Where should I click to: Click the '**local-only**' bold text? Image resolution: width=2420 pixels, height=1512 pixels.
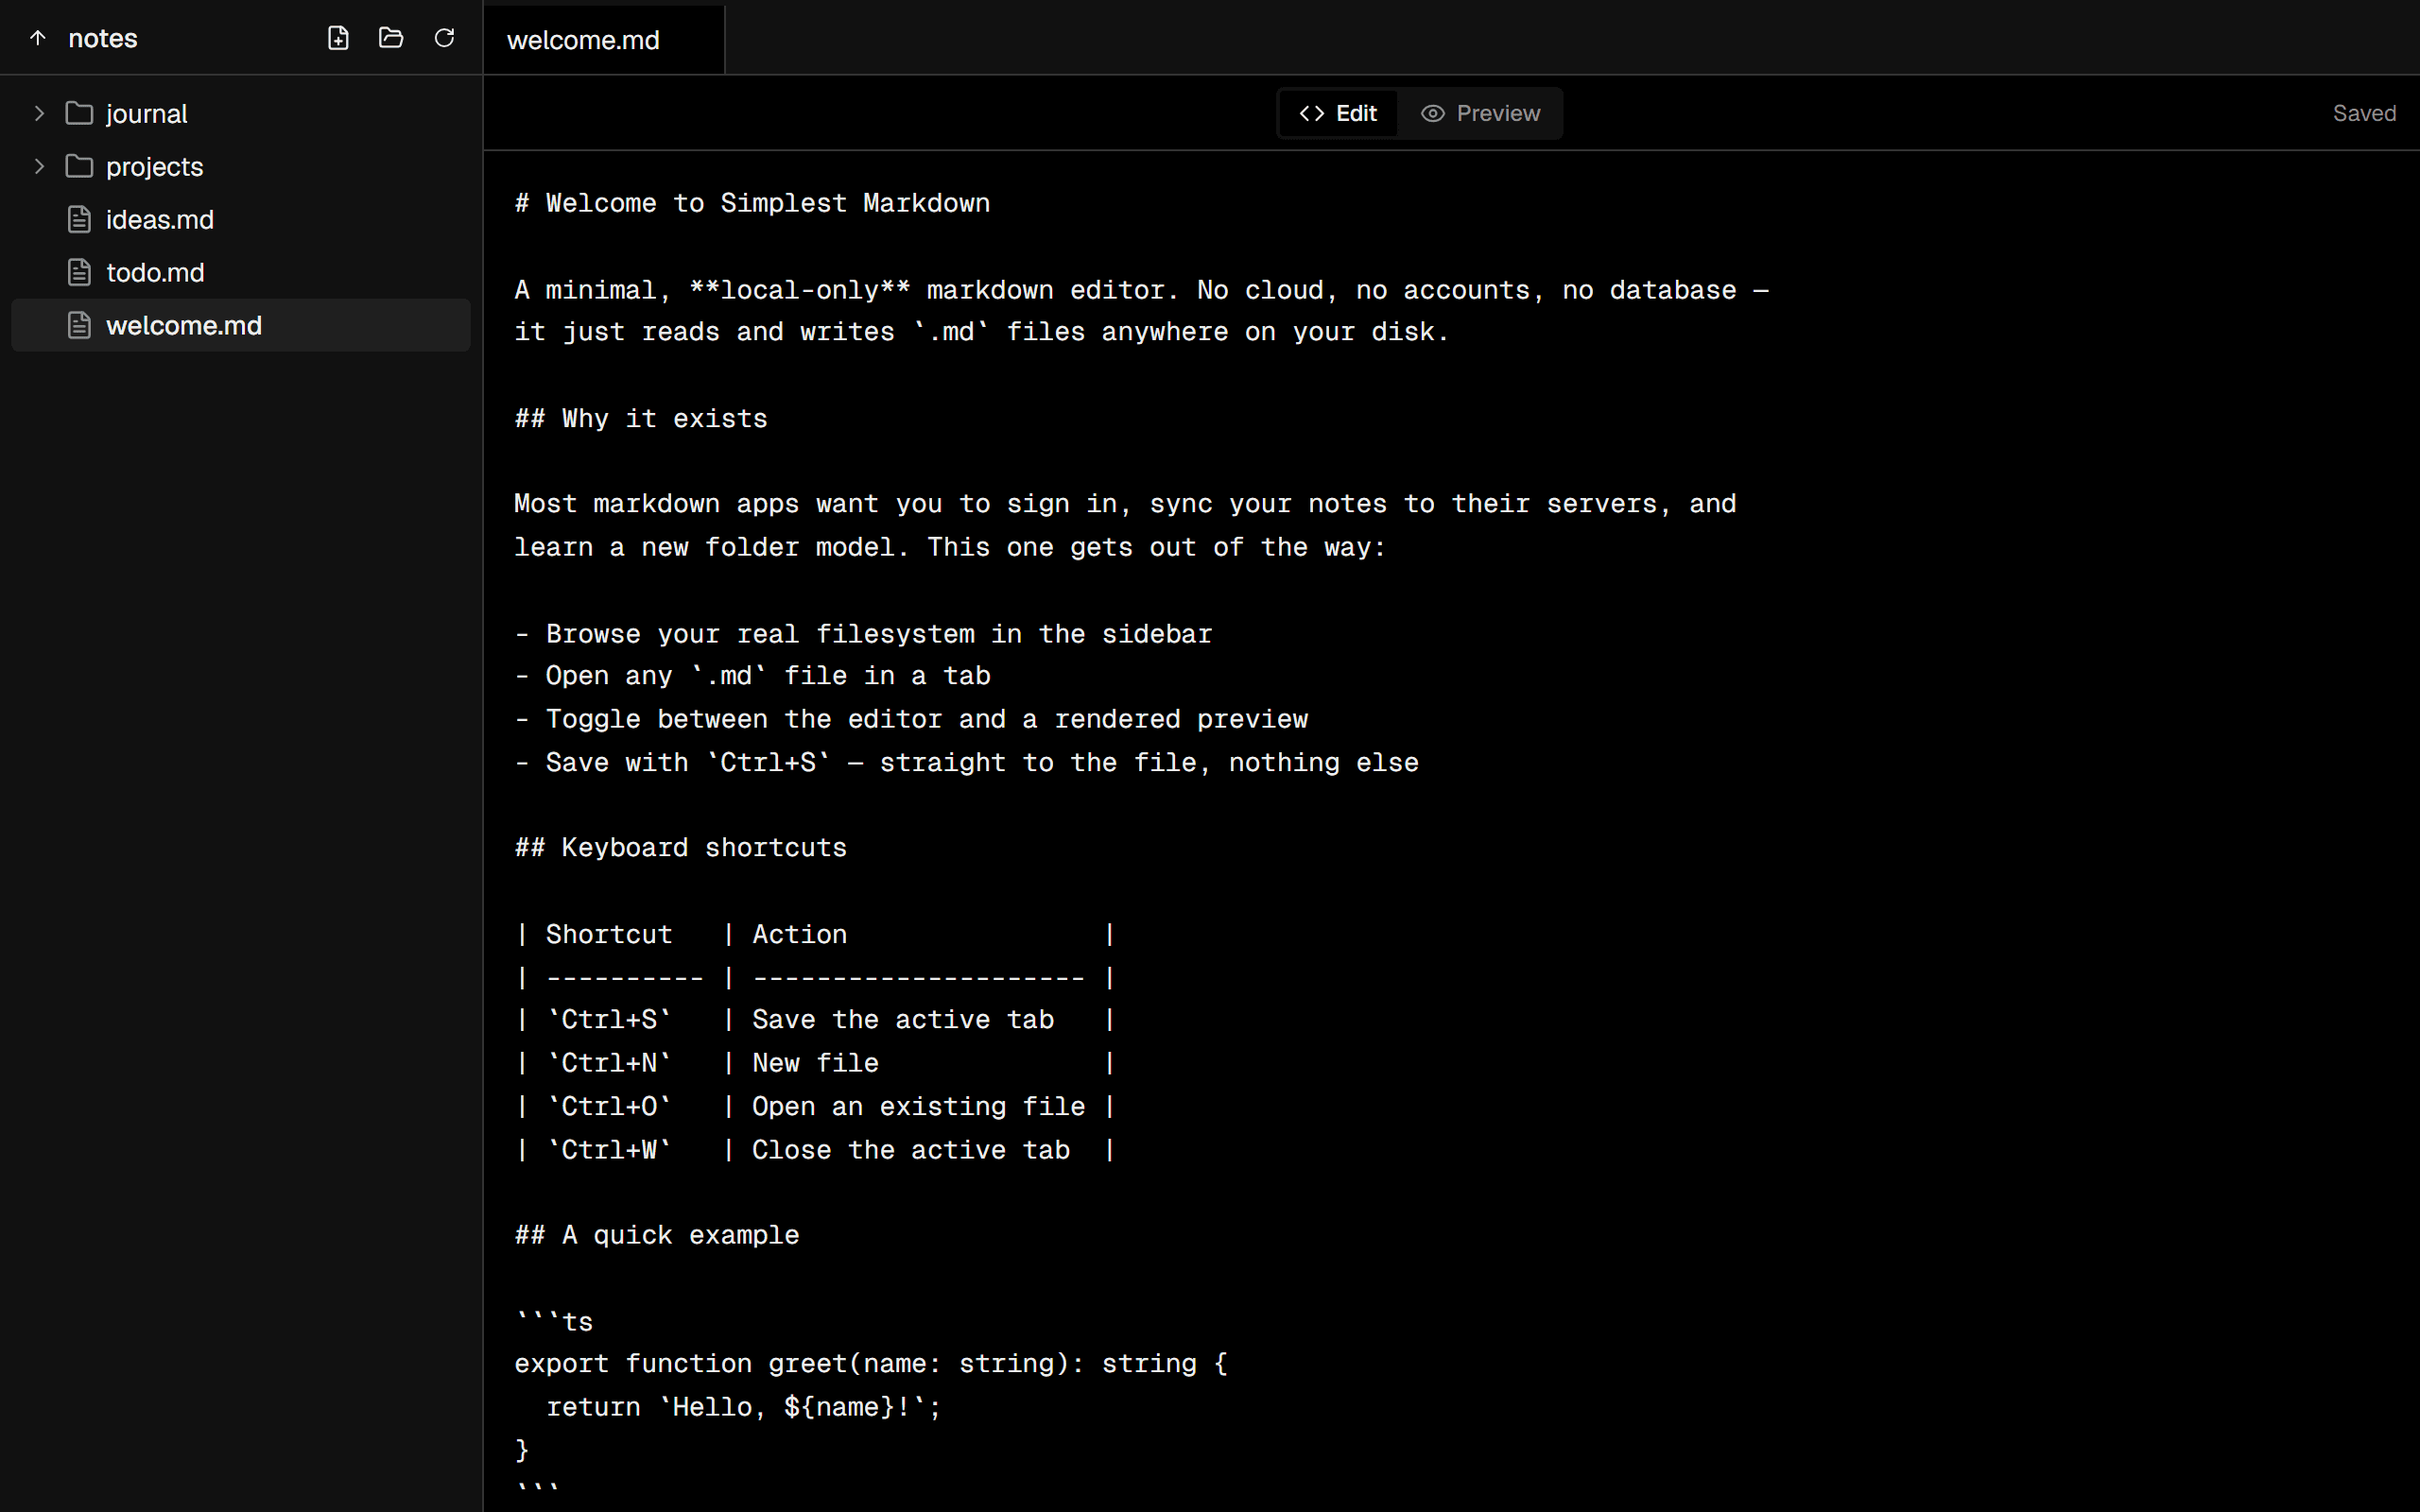click(800, 290)
